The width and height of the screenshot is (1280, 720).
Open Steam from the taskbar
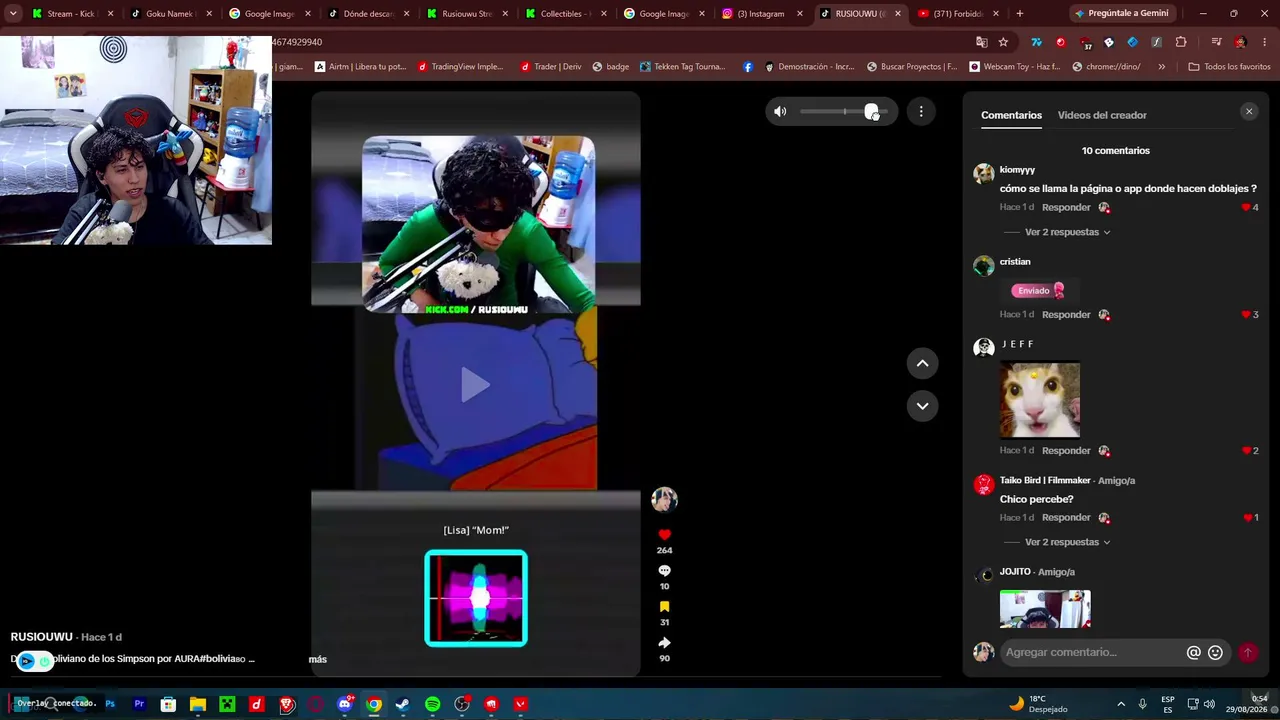(x=403, y=704)
